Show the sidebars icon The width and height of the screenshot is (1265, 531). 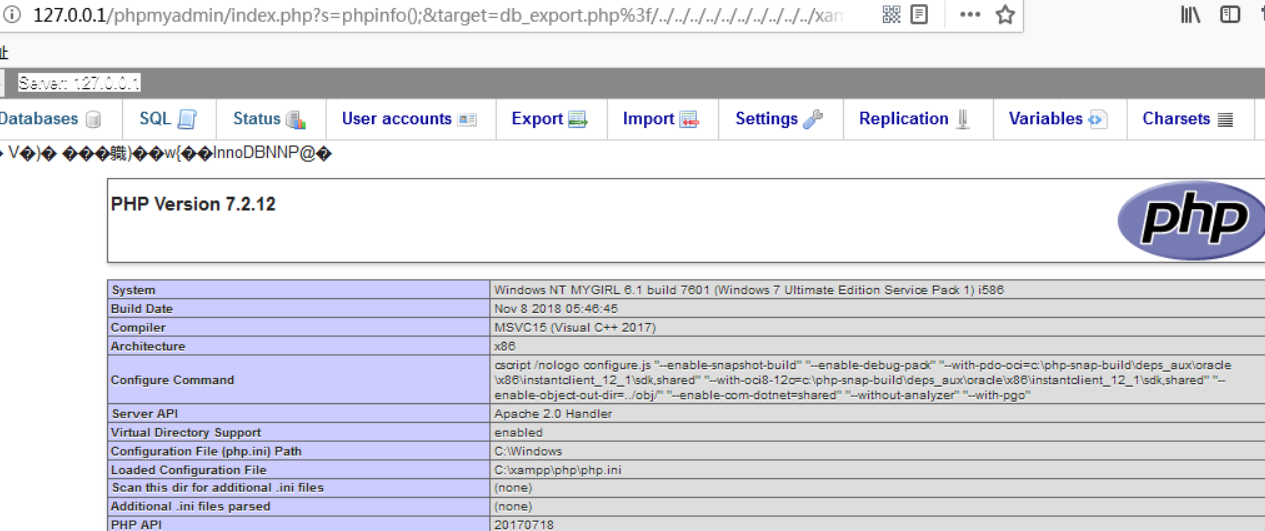1231,15
